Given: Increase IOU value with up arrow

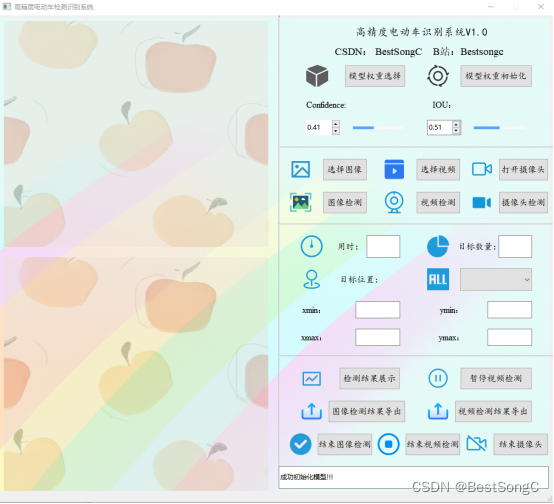Looking at the screenshot, I should pyautogui.click(x=456, y=124).
